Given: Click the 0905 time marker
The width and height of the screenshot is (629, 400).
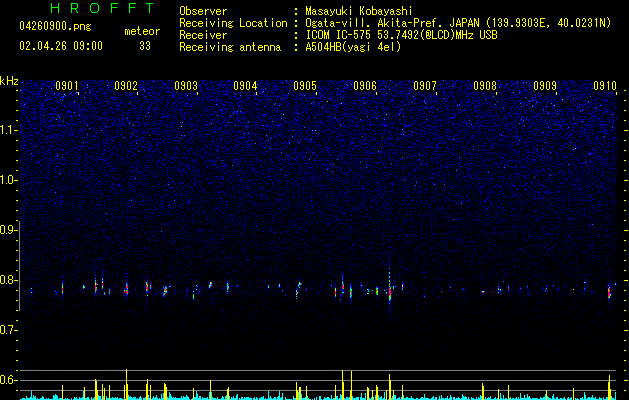Looking at the screenshot, I should 305,86.
